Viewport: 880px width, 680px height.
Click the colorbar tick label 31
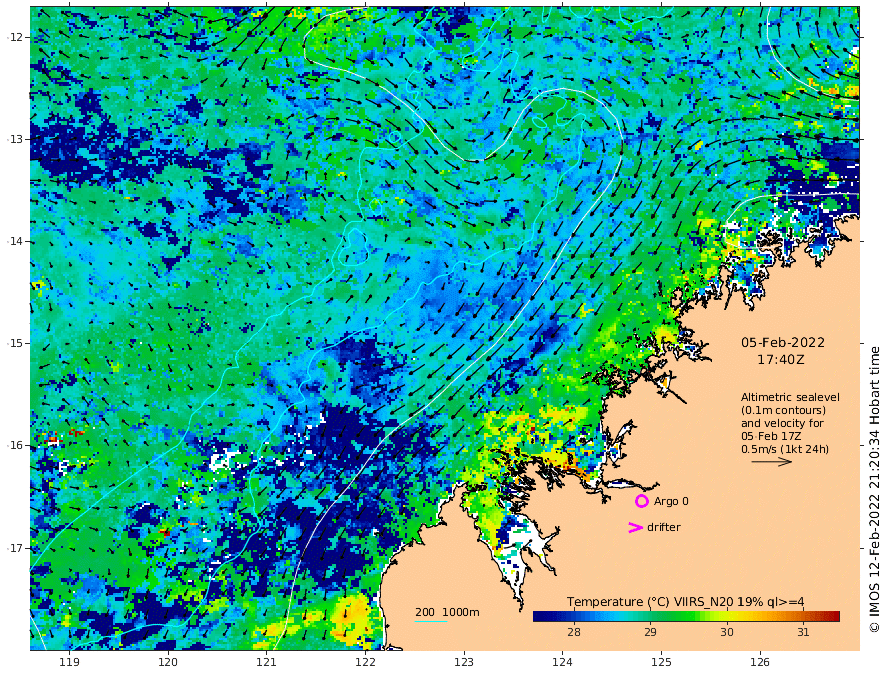[x=803, y=632]
